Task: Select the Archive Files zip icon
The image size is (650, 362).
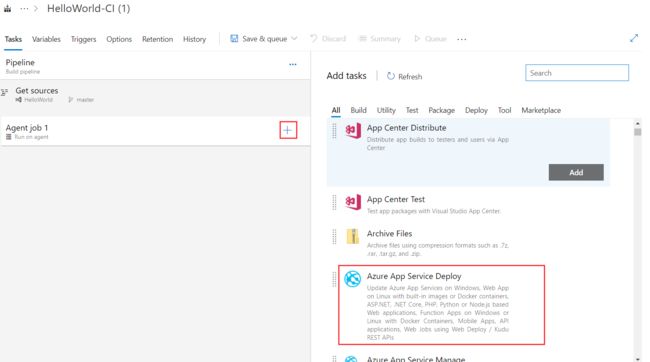Action: 353,236
